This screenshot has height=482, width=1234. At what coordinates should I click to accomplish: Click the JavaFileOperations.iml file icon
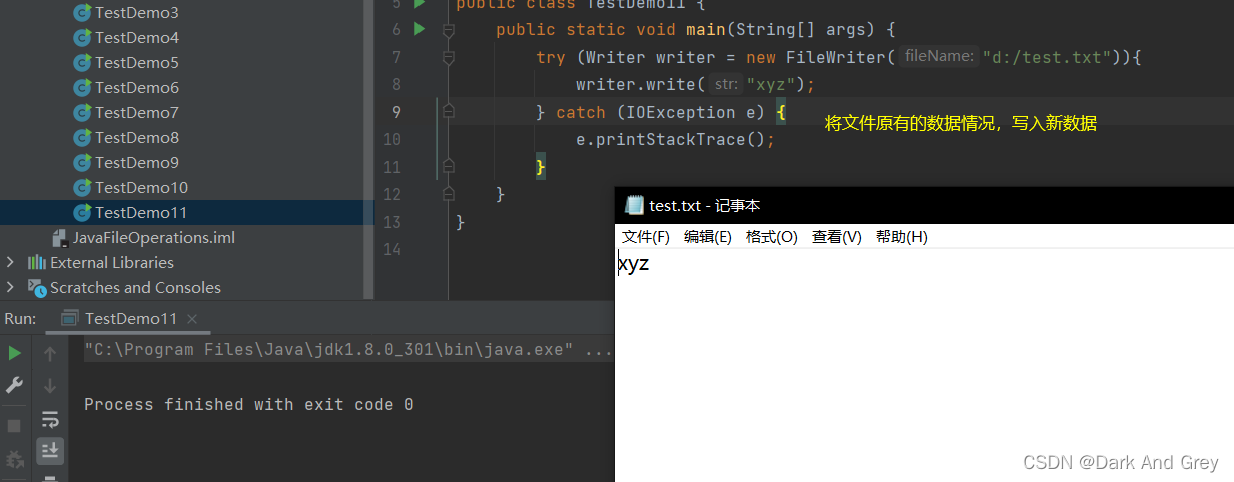click(x=60, y=237)
